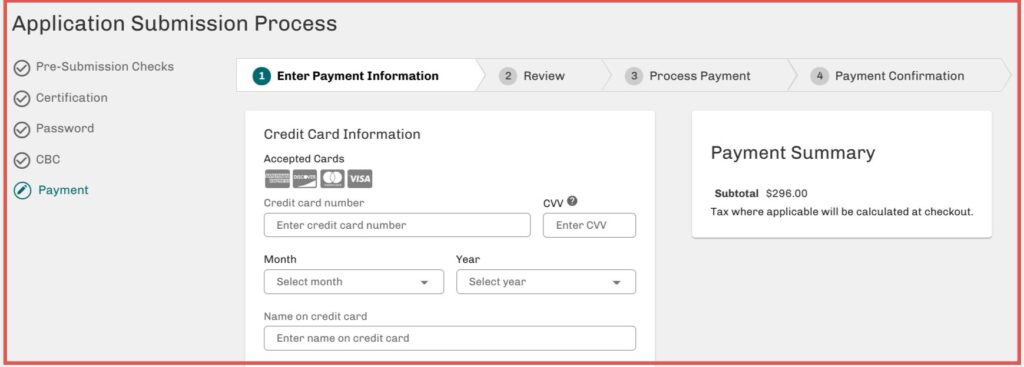This screenshot has width=1024, height=367.
Task: Open the Select year dropdown
Action: pos(546,281)
